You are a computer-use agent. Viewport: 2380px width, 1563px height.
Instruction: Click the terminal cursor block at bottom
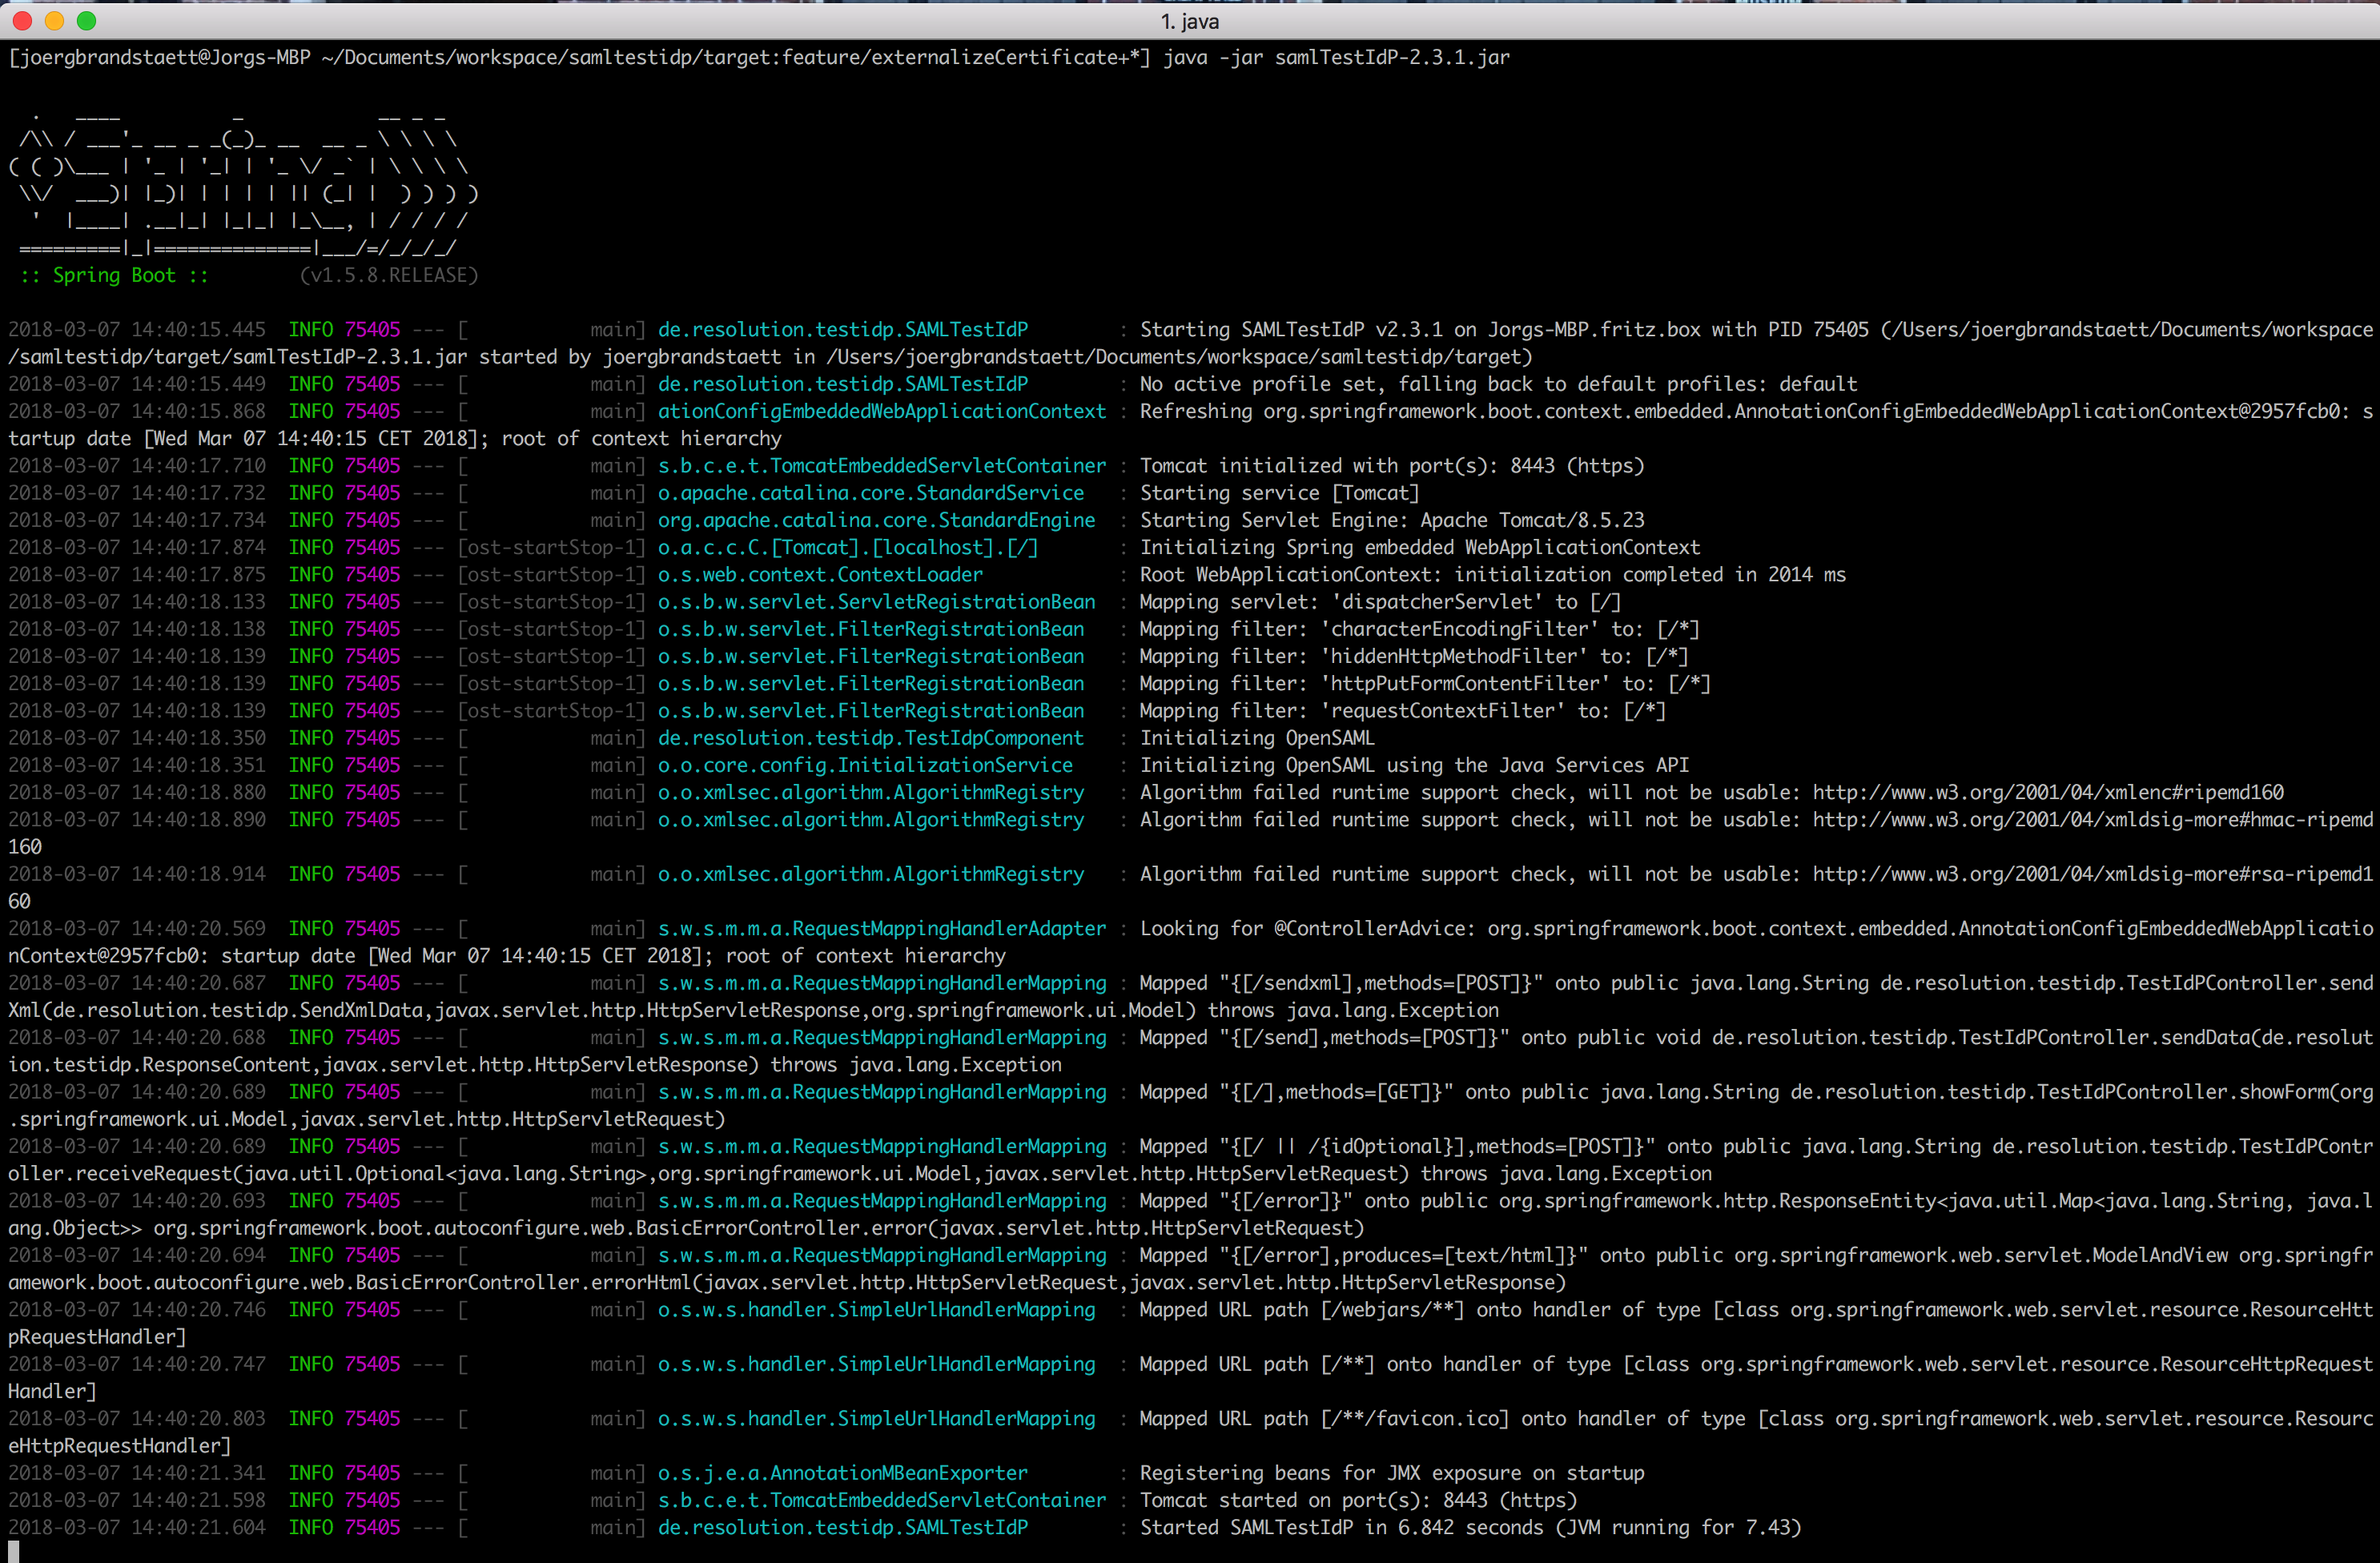[x=14, y=1552]
